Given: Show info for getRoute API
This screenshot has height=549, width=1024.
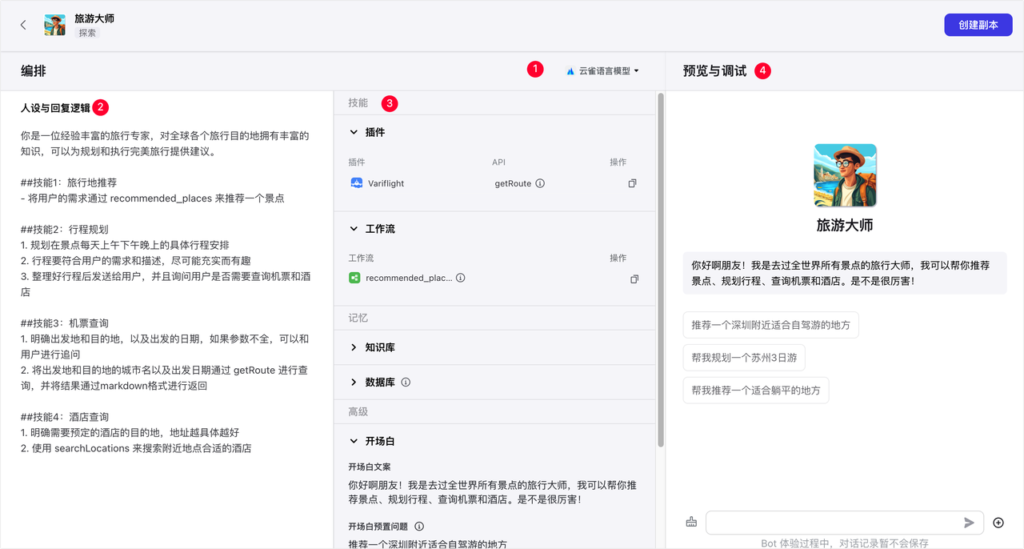Looking at the screenshot, I should (x=540, y=183).
